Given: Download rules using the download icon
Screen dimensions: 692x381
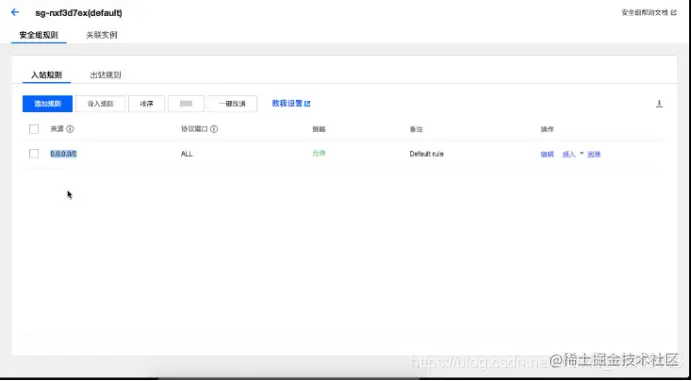Looking at the screenshot, I should (x=659, y=104).
